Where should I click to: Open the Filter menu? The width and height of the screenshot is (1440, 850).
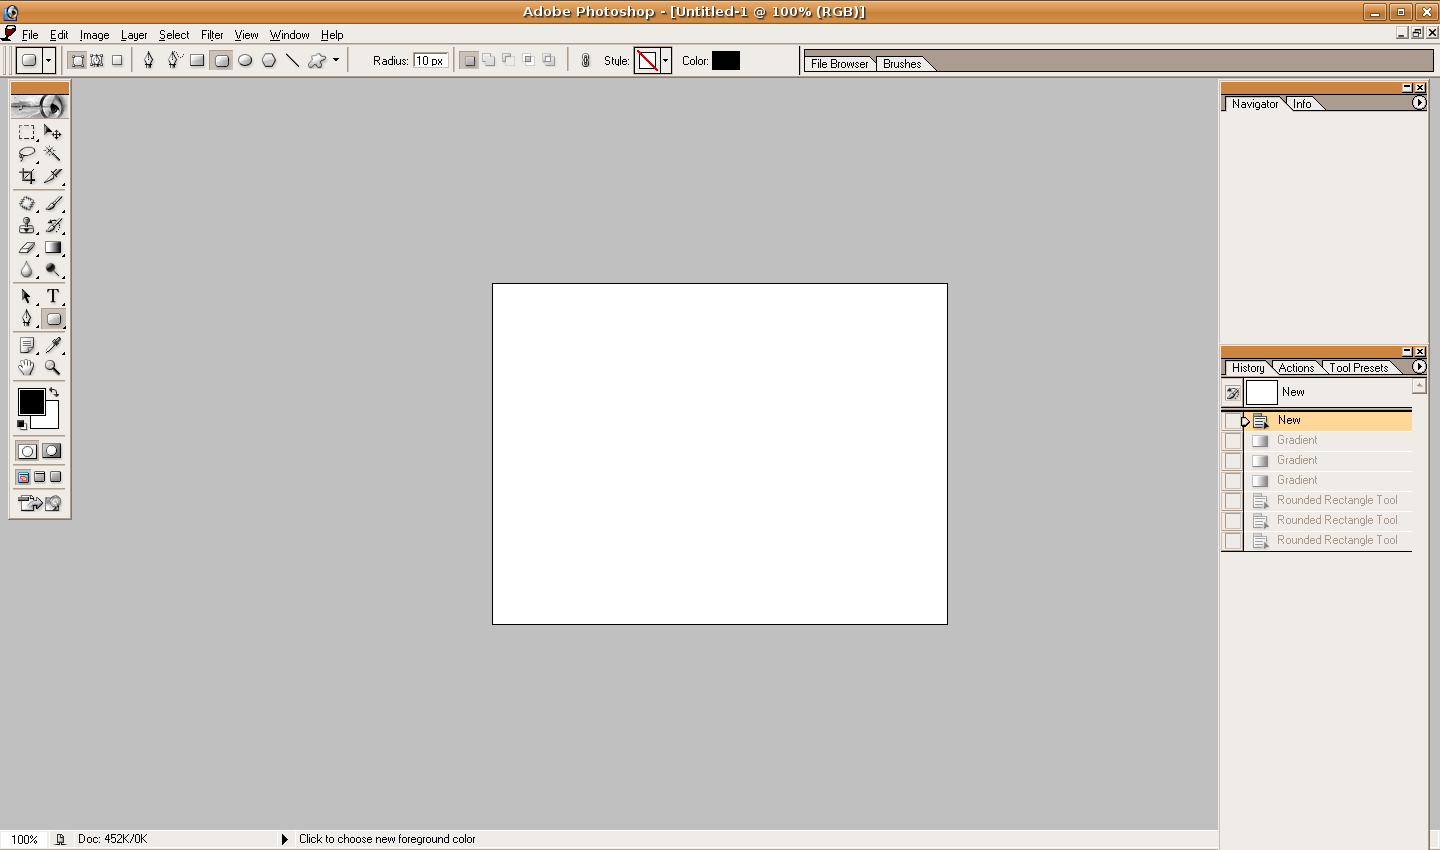click(x=212, y=35)
